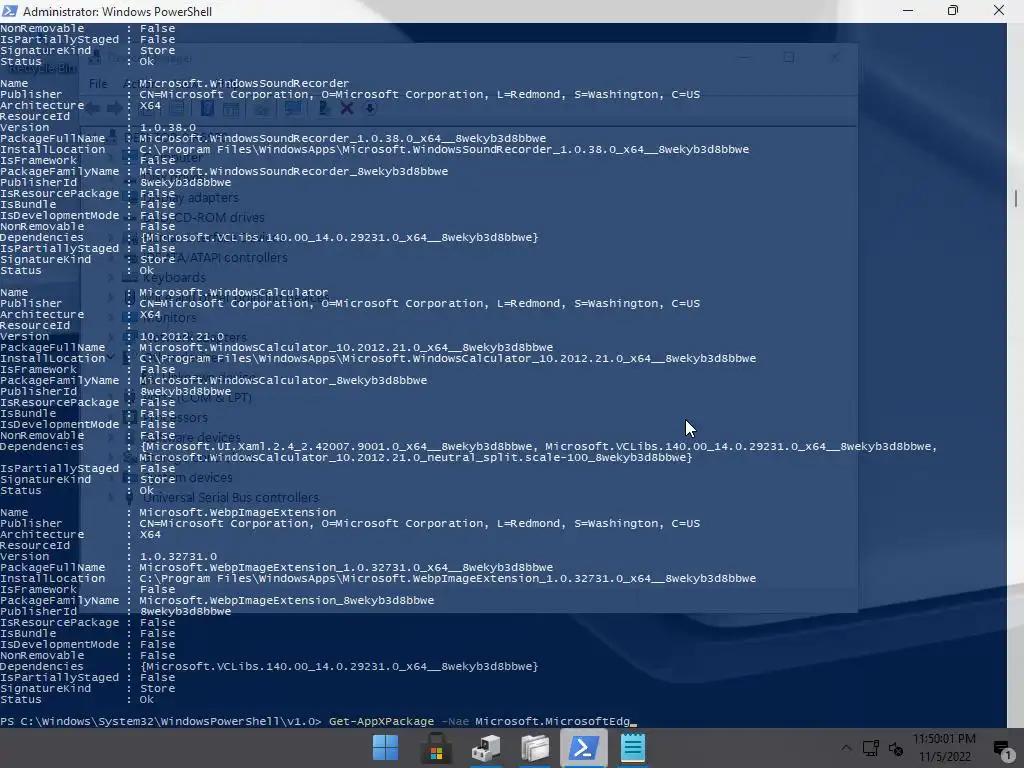Click the 'Administrator: Windows PowerShell' title text
The image size is (1024, 768).
(x=118, y=12)
